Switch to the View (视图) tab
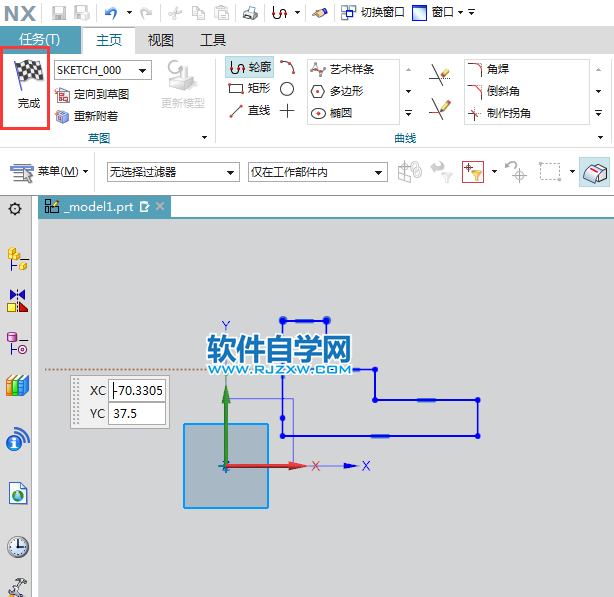 point(161,40)
